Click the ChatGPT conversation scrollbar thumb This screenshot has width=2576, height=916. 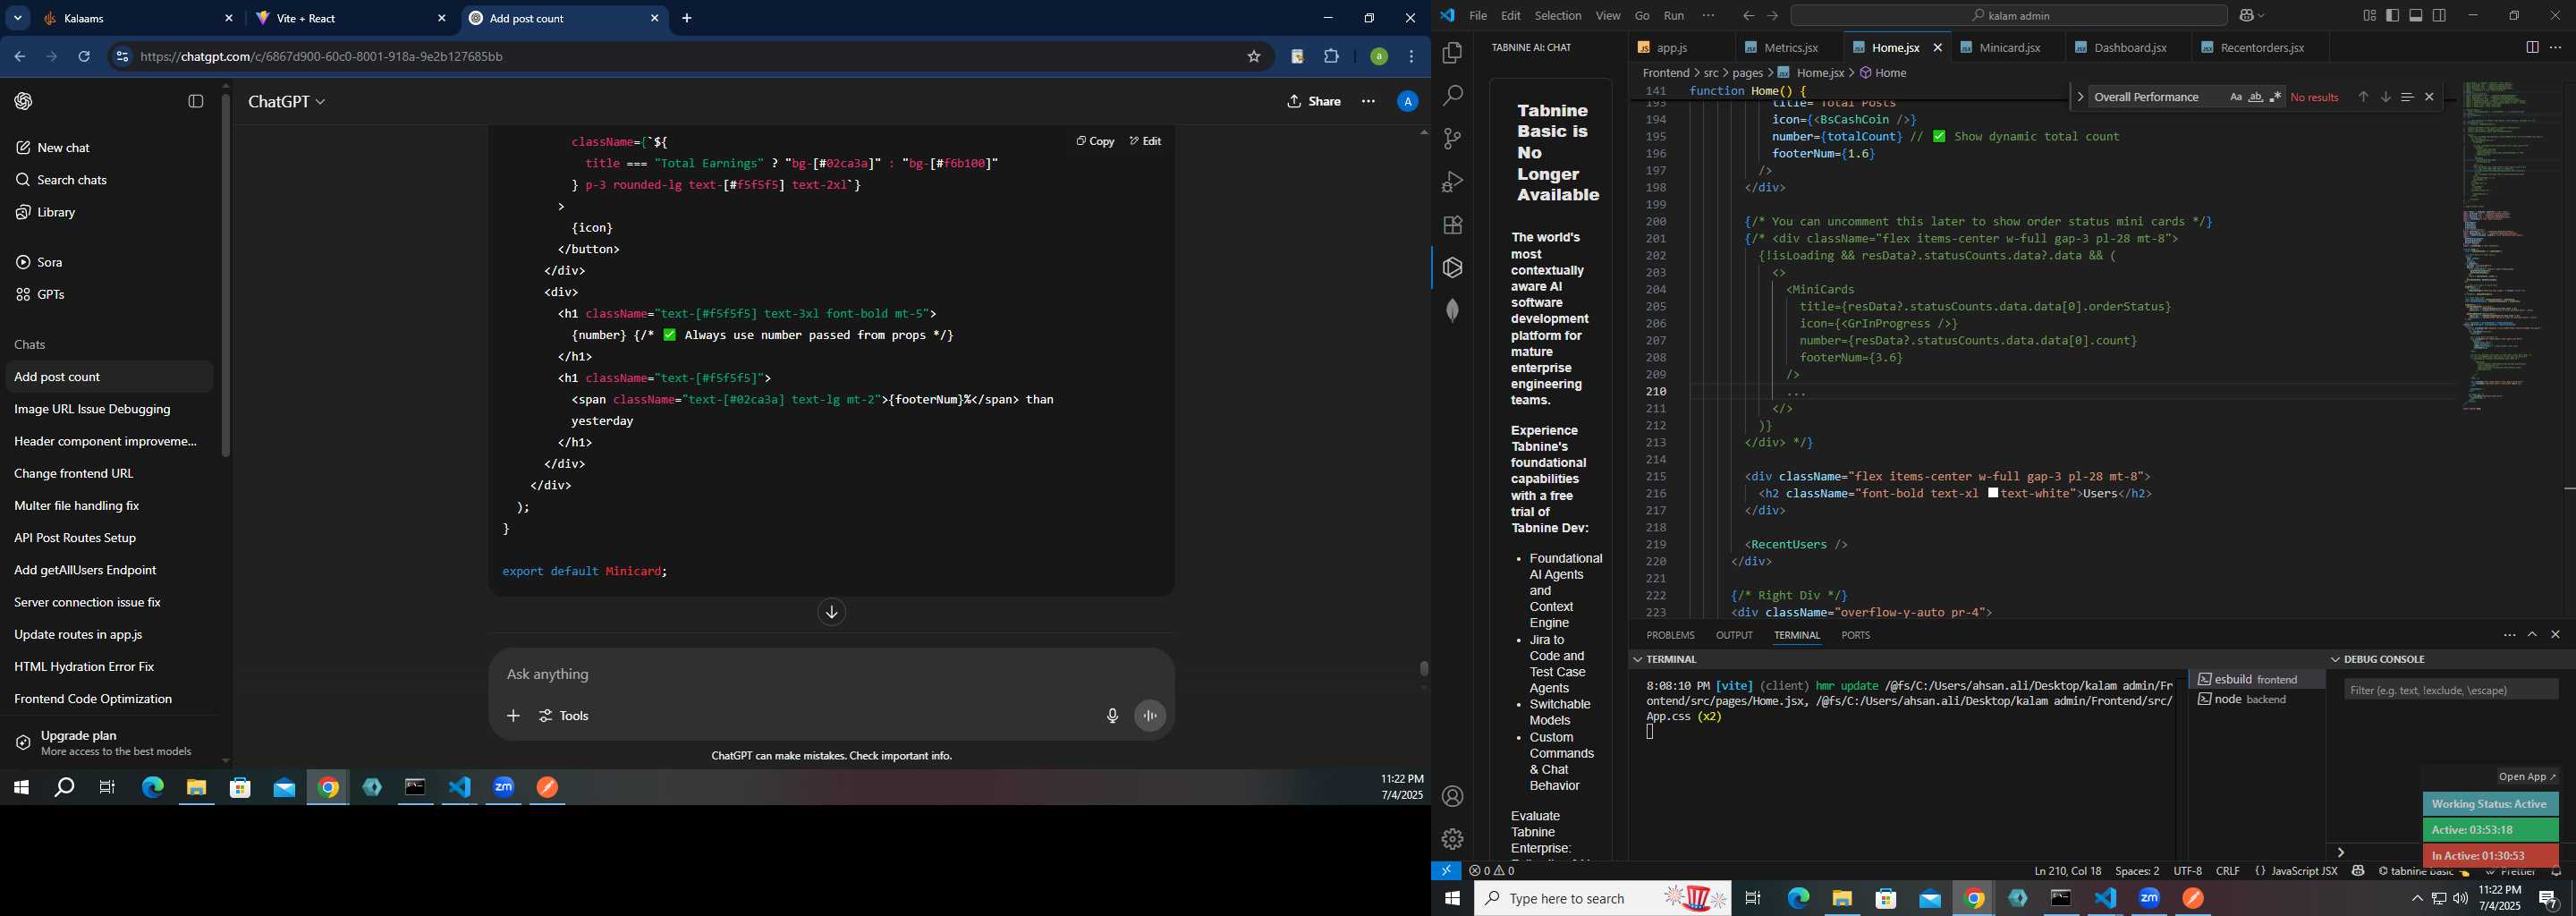[x=1423, y=668]
